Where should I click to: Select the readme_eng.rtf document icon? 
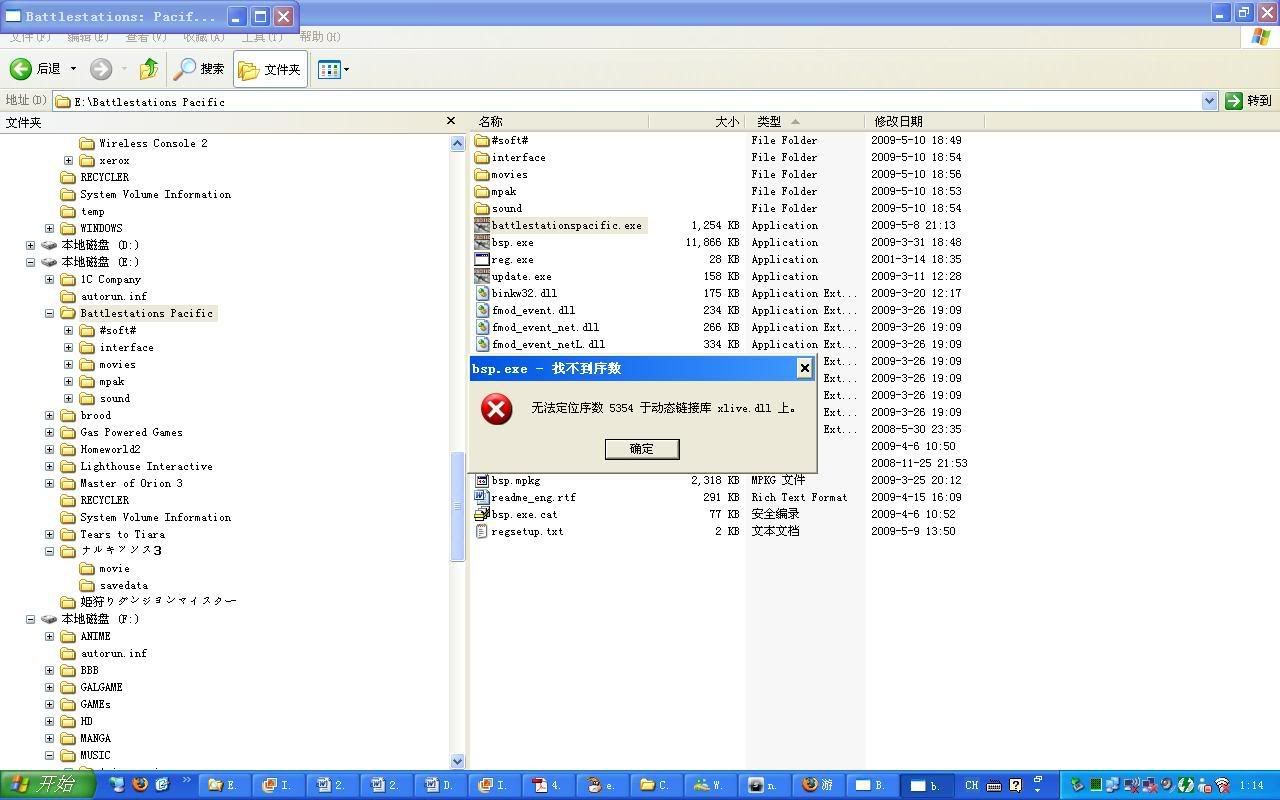(482, 497)
